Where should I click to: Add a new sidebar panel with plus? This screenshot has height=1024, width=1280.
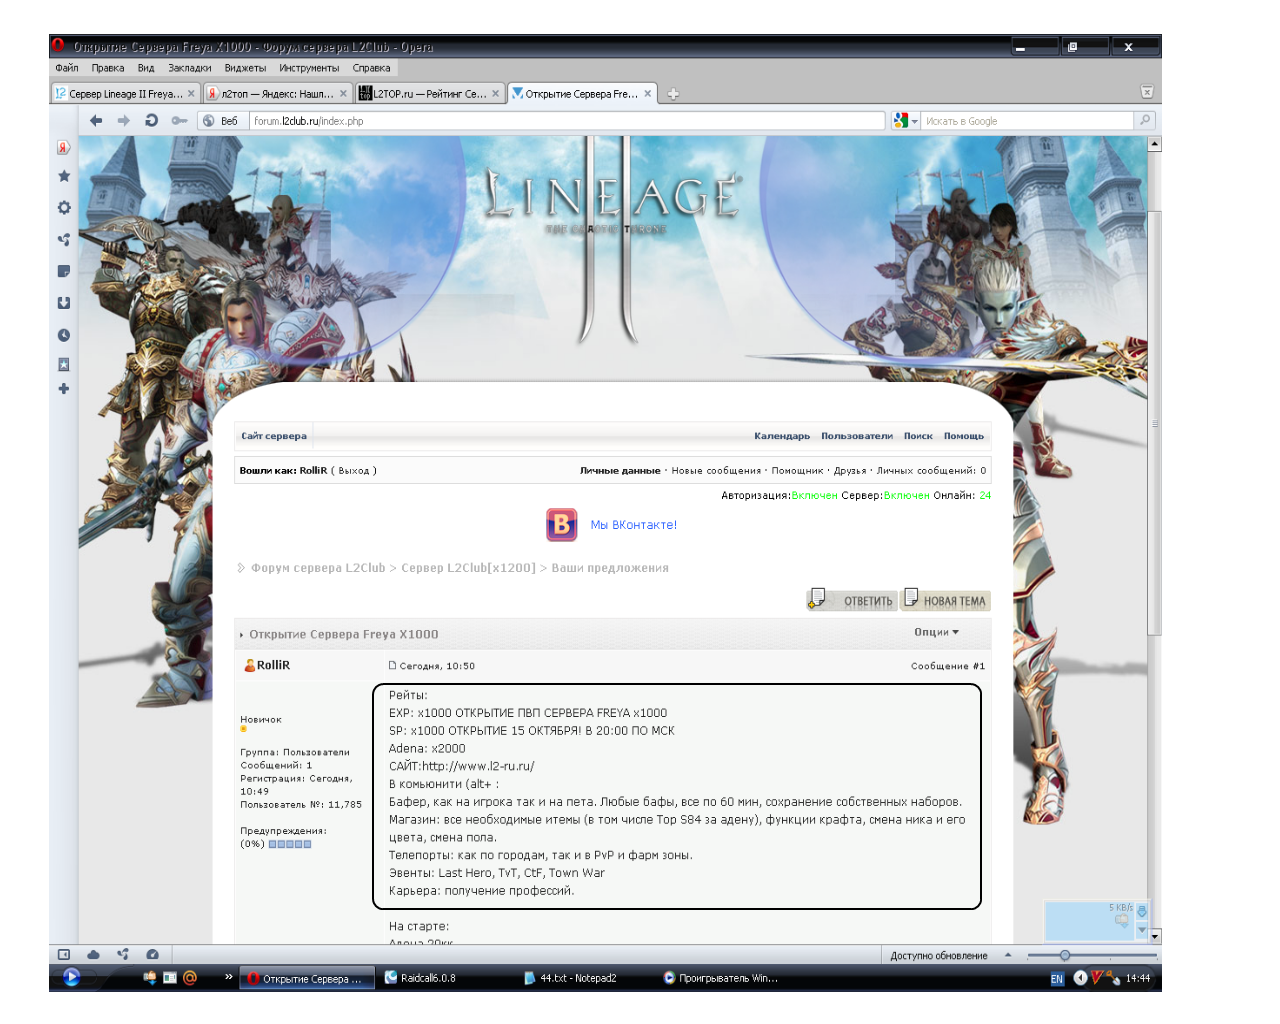64,389
